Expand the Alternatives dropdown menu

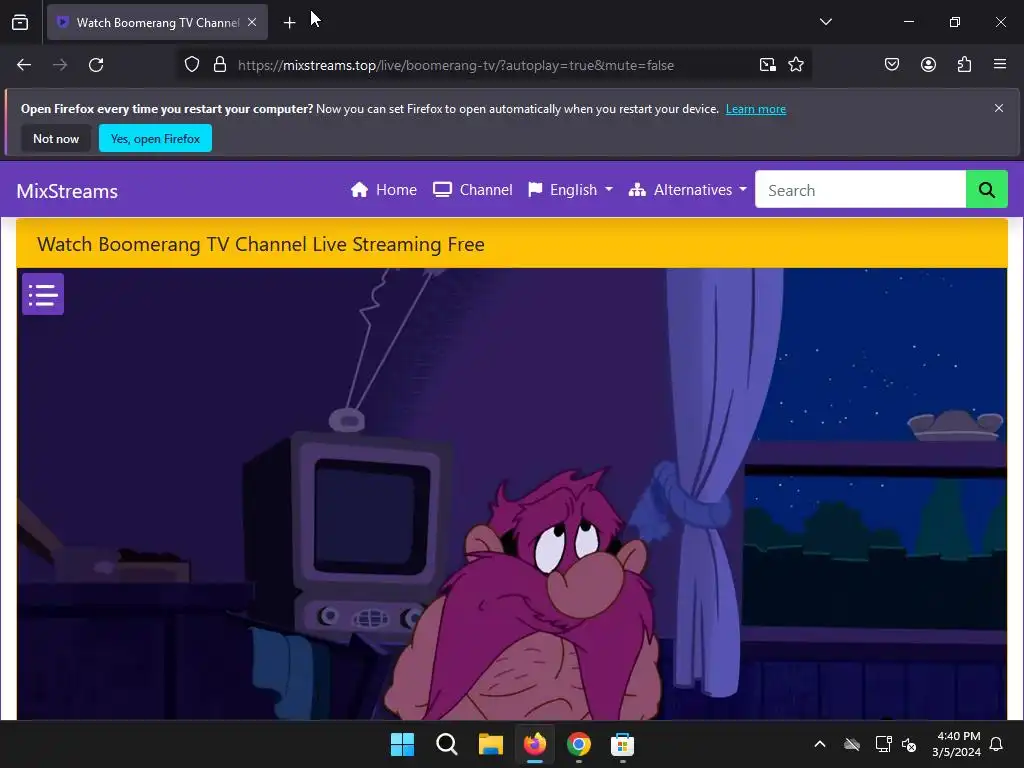click(687, 190)
